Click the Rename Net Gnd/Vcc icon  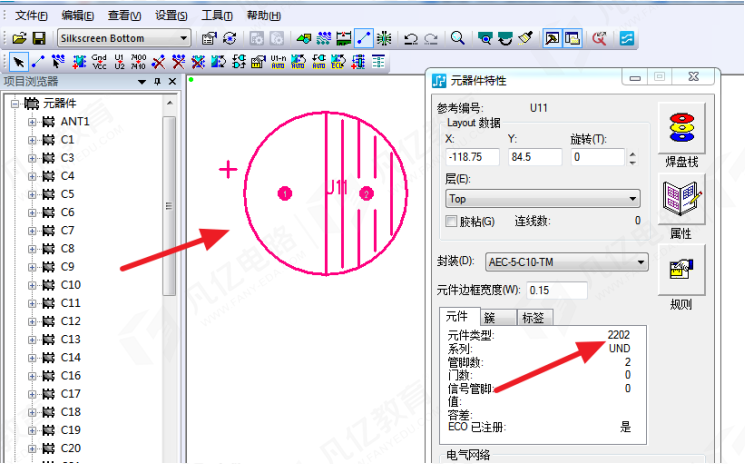coord(99,62)
